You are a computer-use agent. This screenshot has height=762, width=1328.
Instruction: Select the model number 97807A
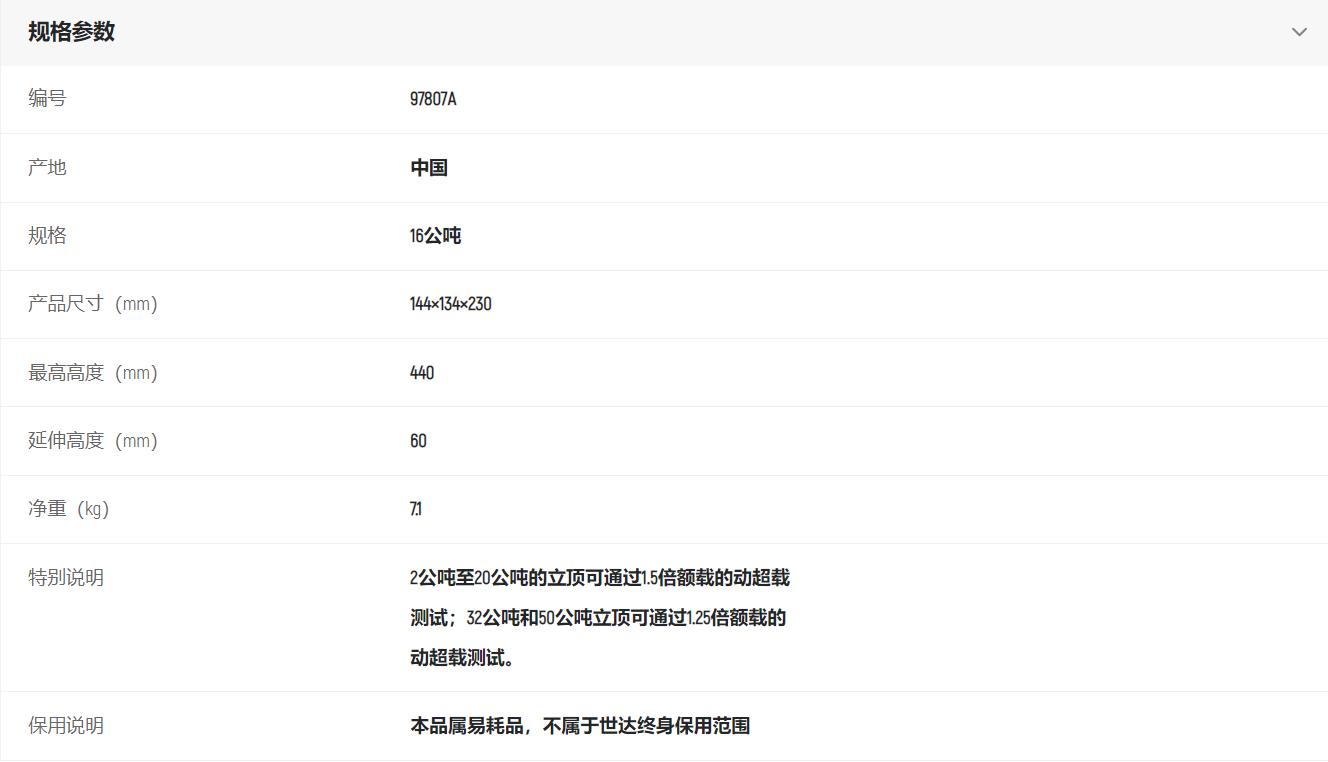[433, 99]
